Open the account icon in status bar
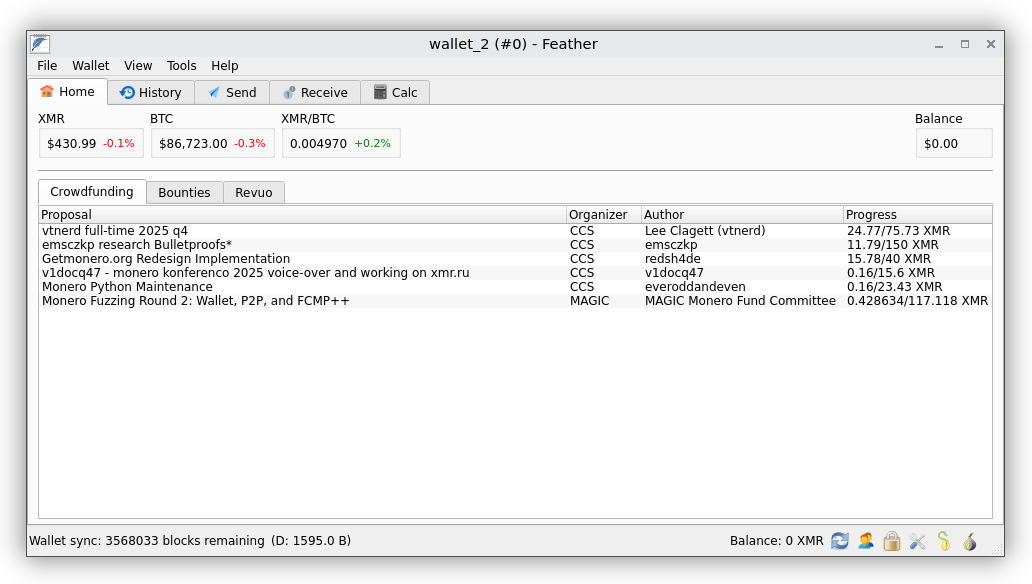The height and width of the screenshot is (584, 1032). pyautogui.click(x=866, y=541)
